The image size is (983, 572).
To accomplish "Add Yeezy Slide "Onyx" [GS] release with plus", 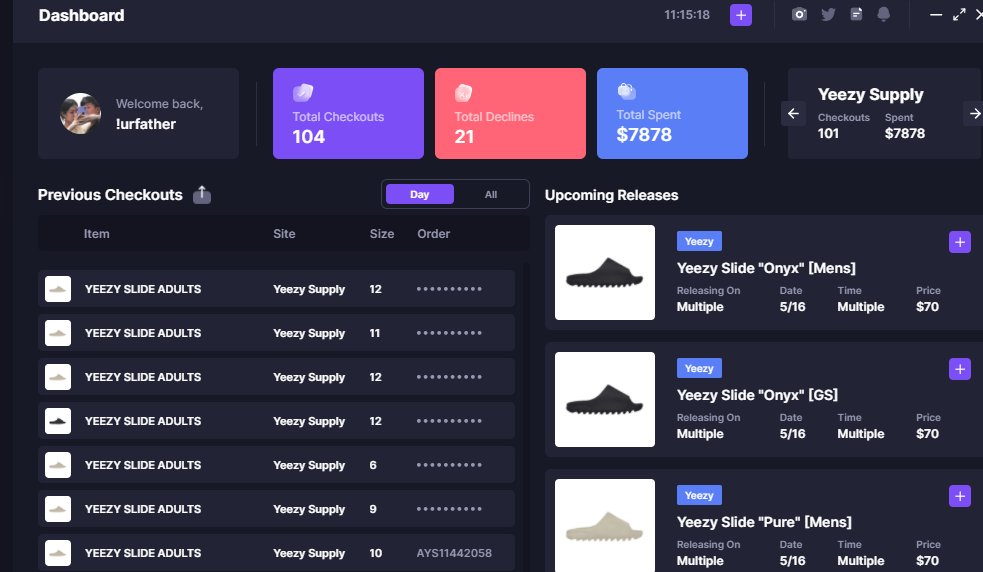I will coord(960,369).
